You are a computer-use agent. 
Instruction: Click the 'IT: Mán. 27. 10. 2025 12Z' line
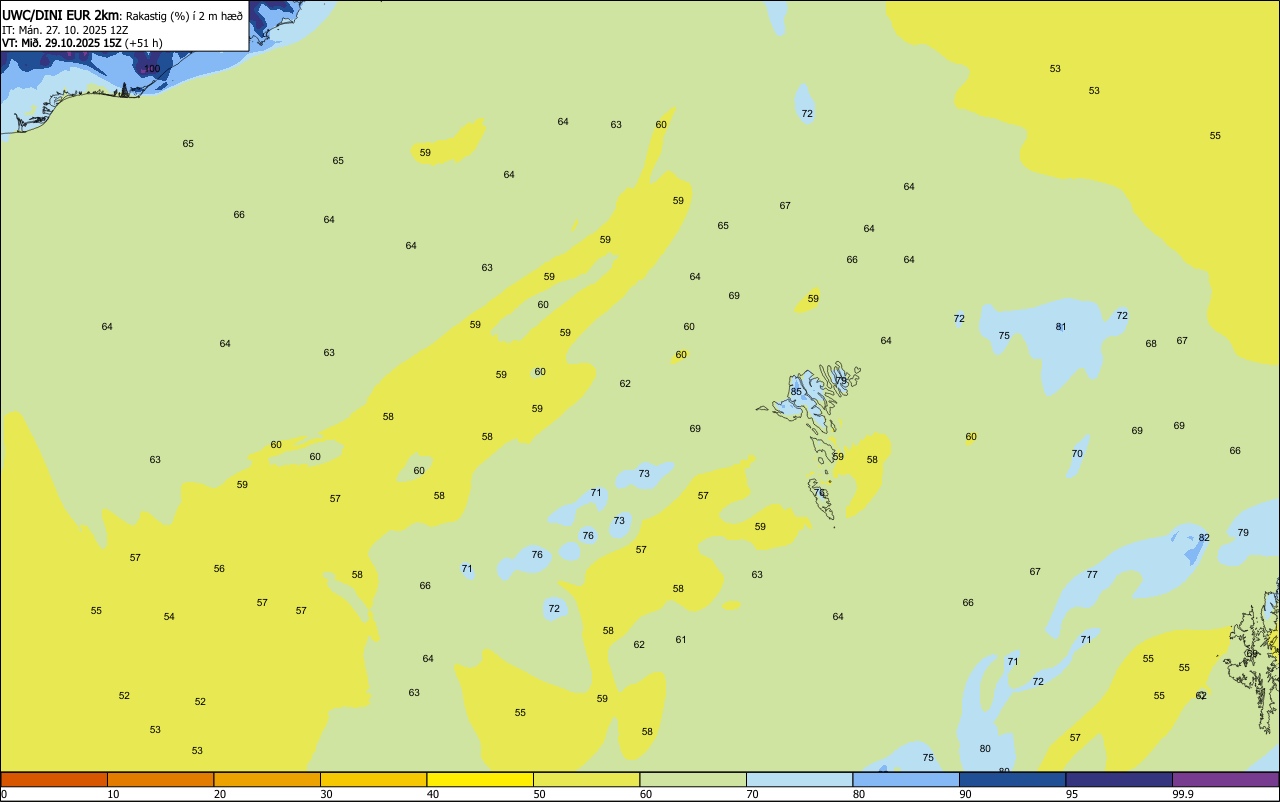(x=66, y=30)
